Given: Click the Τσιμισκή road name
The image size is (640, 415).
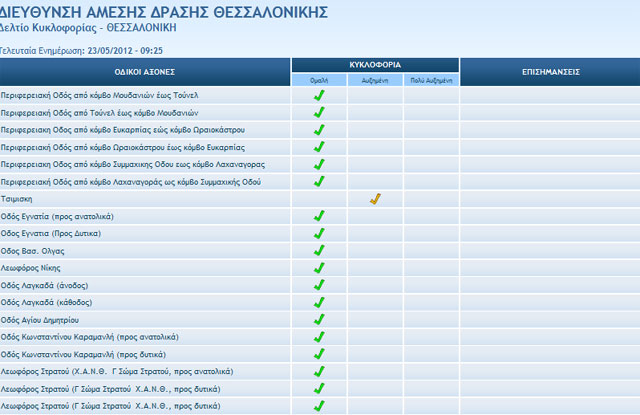Looking at the screenshot, I should 19,199.
